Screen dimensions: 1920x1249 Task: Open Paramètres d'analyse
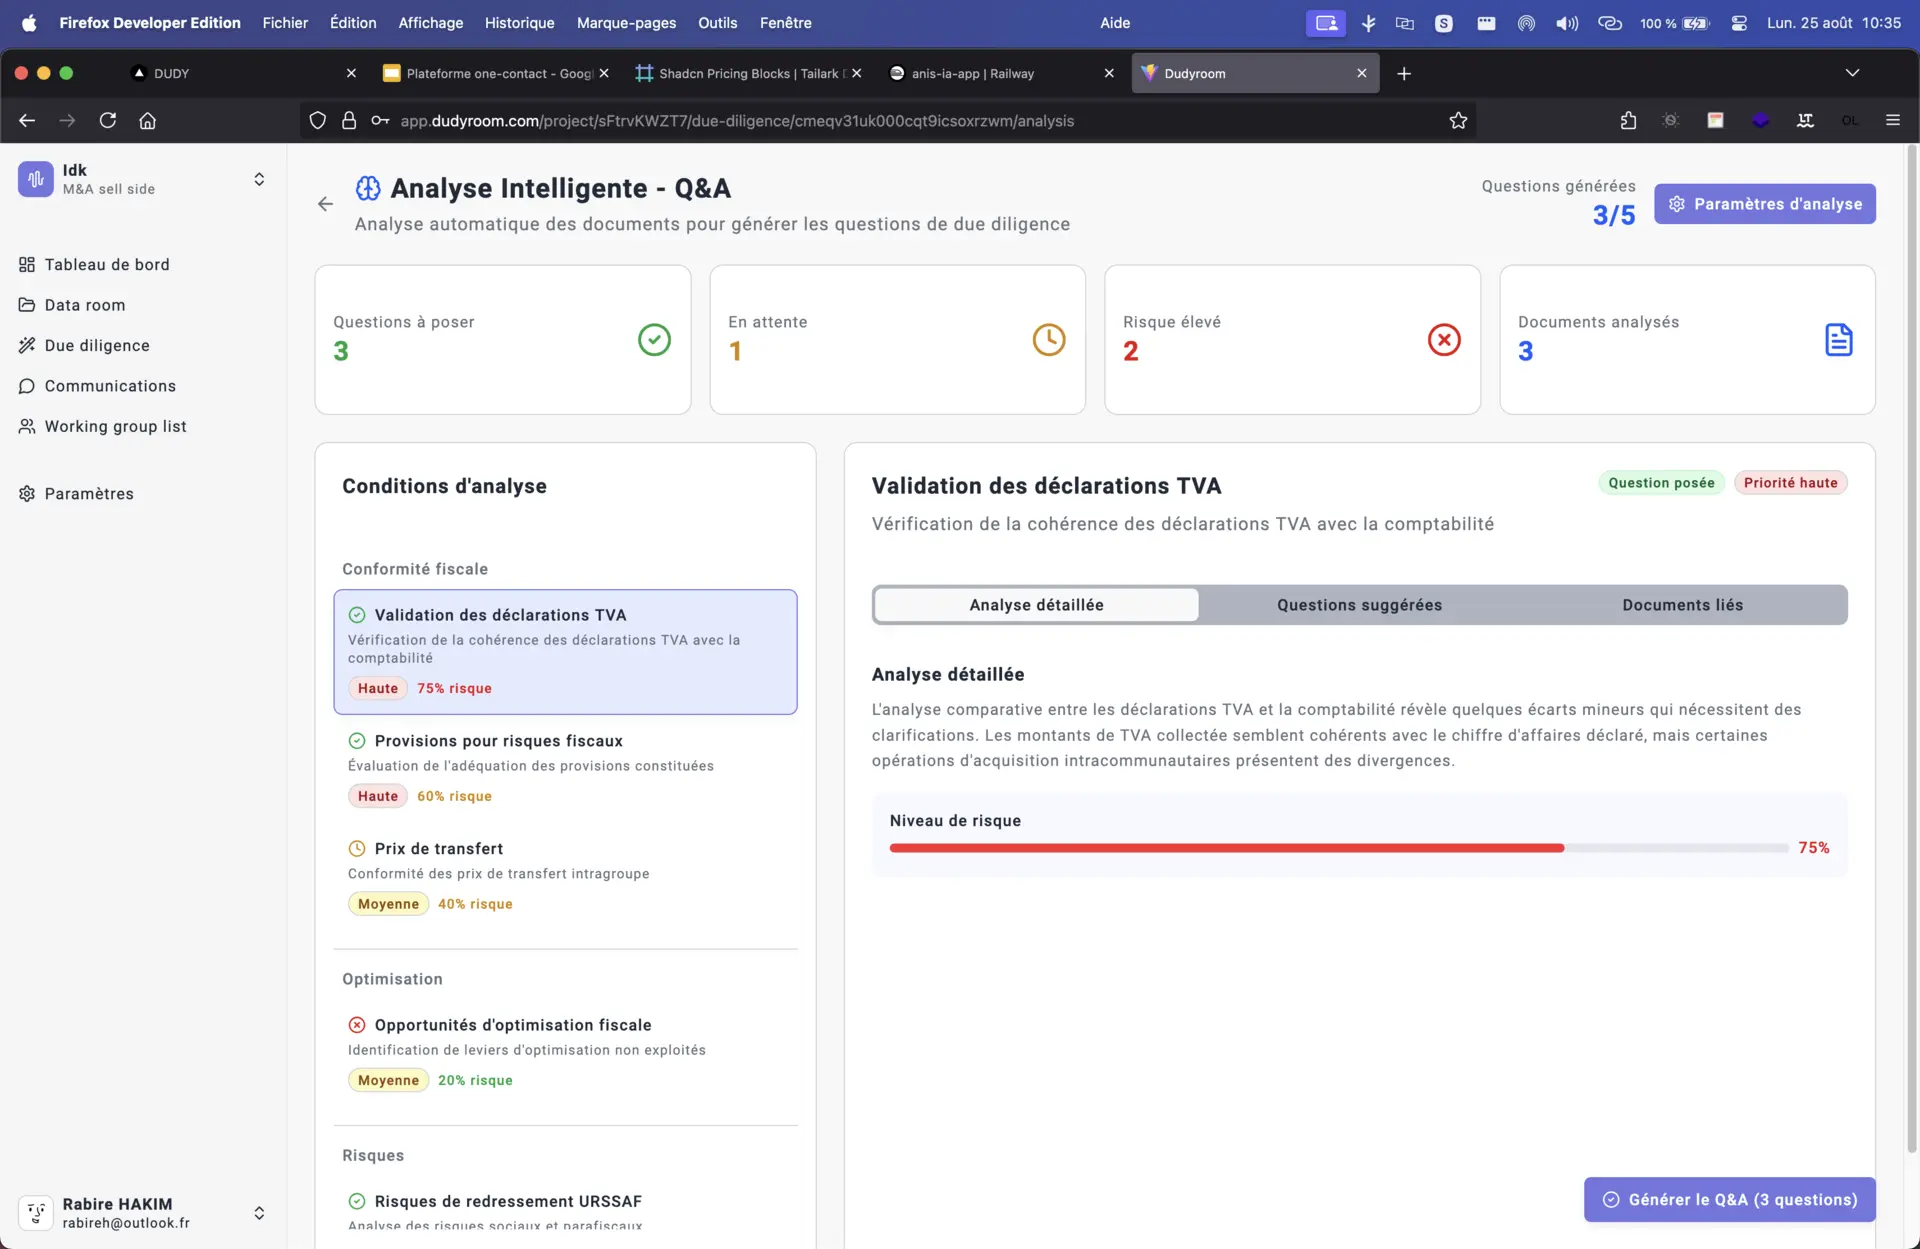pyautogui.click(x=1764, y=204)
